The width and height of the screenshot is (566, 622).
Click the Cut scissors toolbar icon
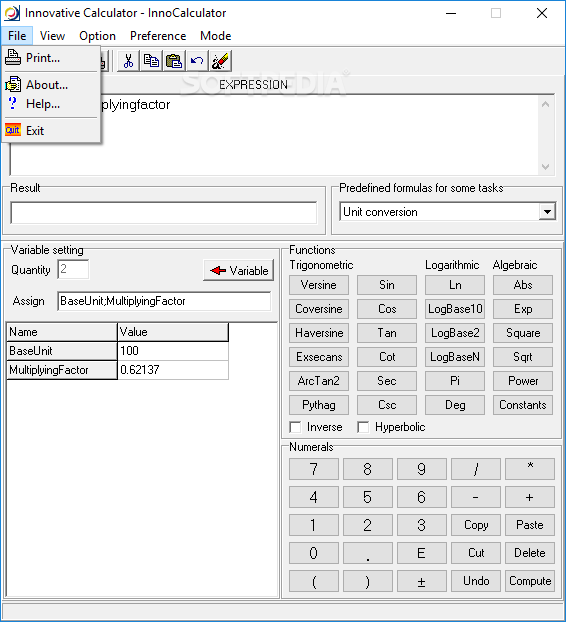point(128,61)
